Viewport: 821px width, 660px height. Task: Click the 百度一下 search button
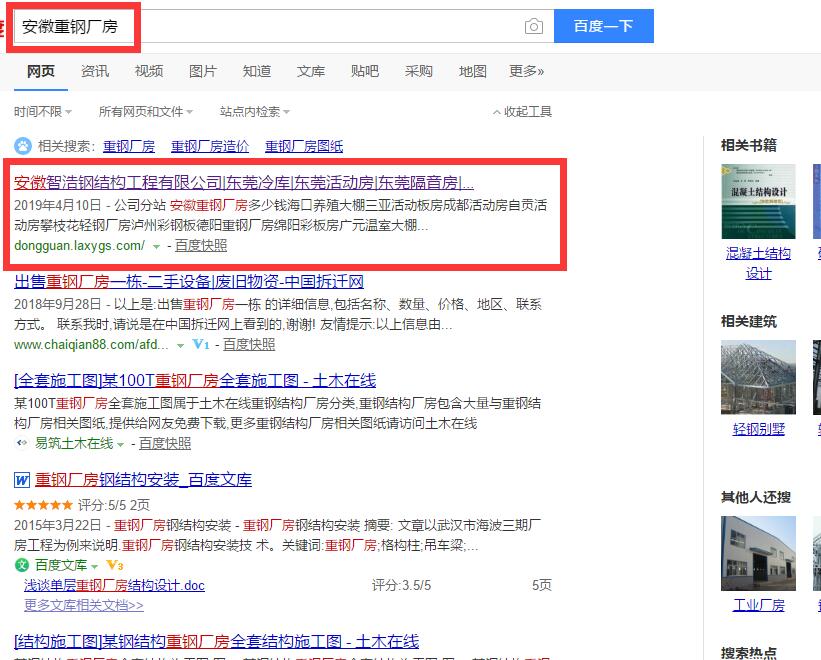604,26
